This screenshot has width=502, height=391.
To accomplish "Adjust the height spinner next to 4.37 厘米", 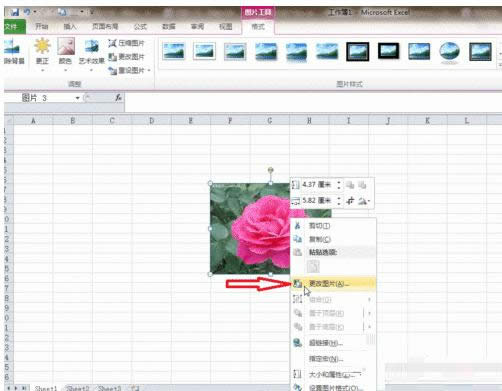I will pyautogui.click(x=339, y=184).
